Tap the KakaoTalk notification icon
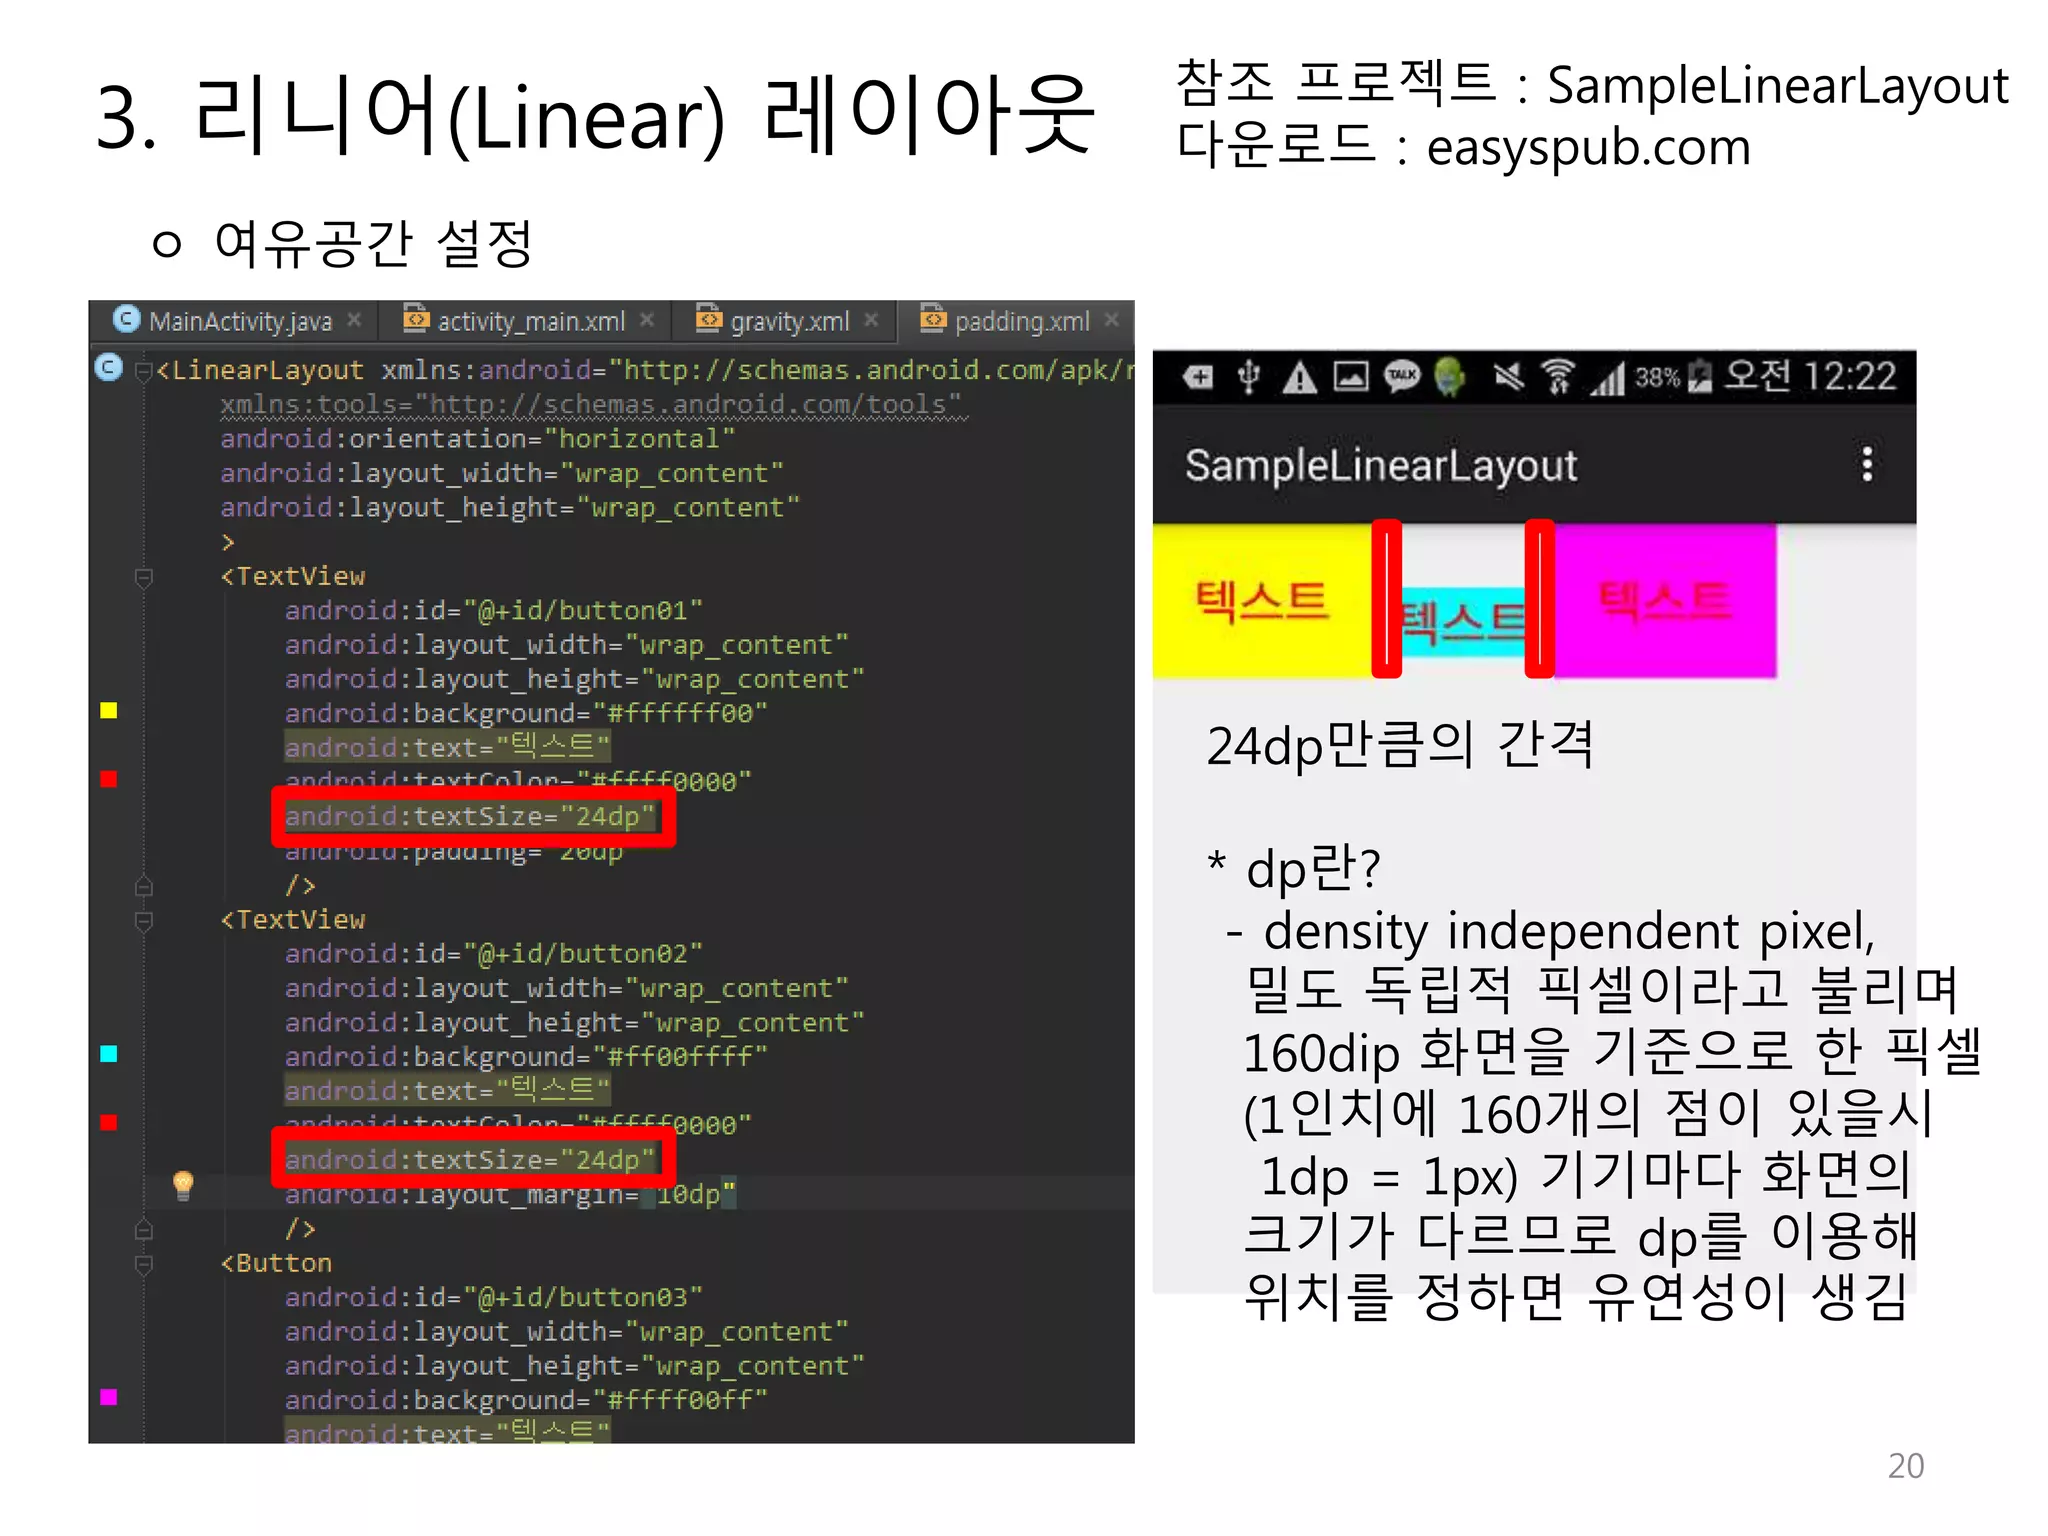 [1402, 377]
